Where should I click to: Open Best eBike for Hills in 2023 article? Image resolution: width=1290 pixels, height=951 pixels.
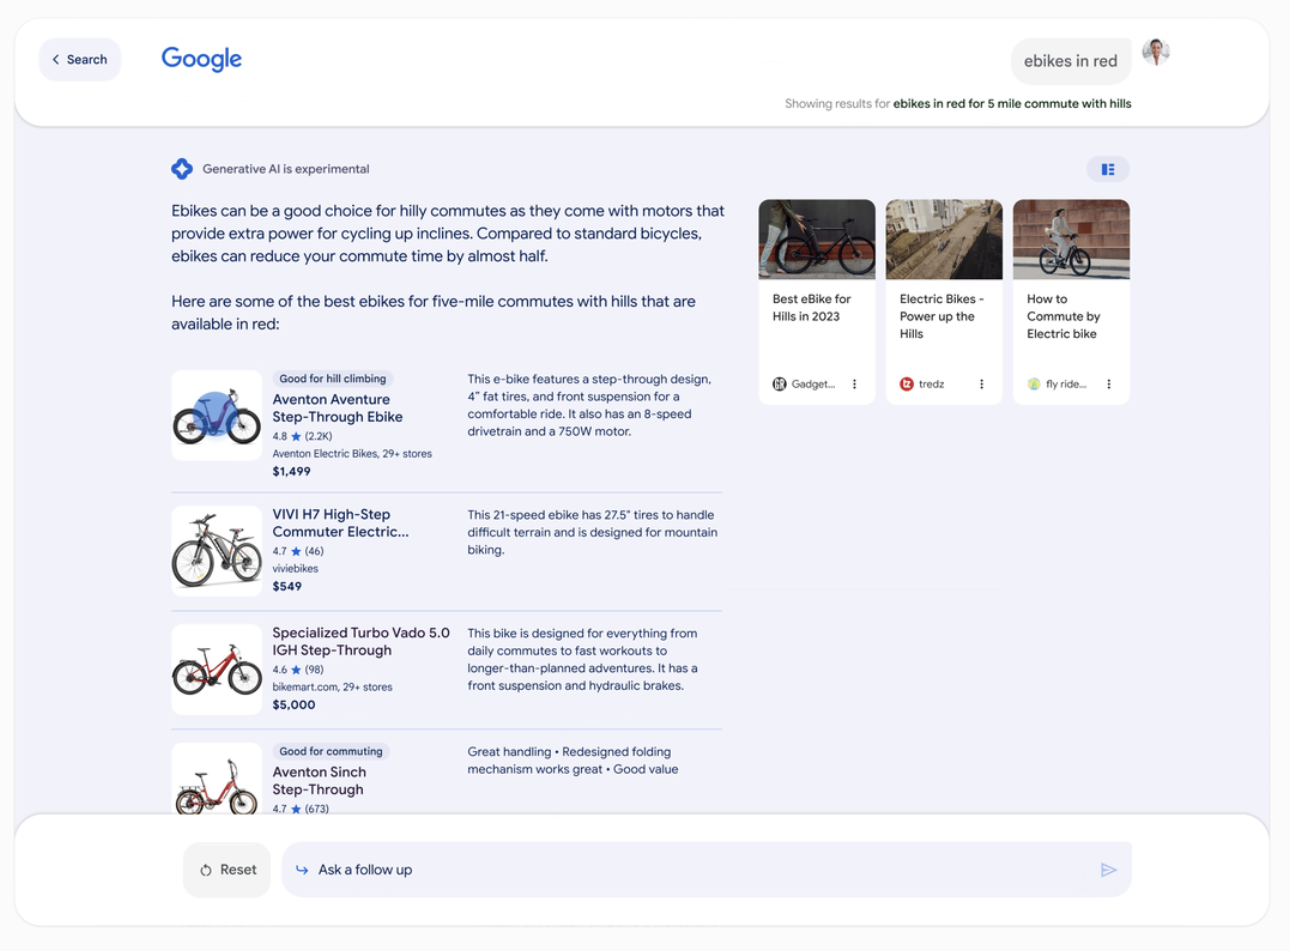coord(811,308)
